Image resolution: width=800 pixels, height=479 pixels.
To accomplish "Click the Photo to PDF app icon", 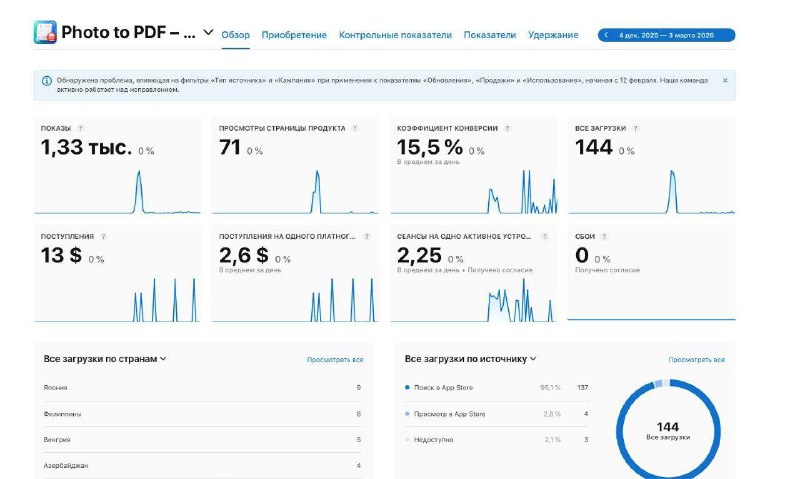I will [45, 32].
